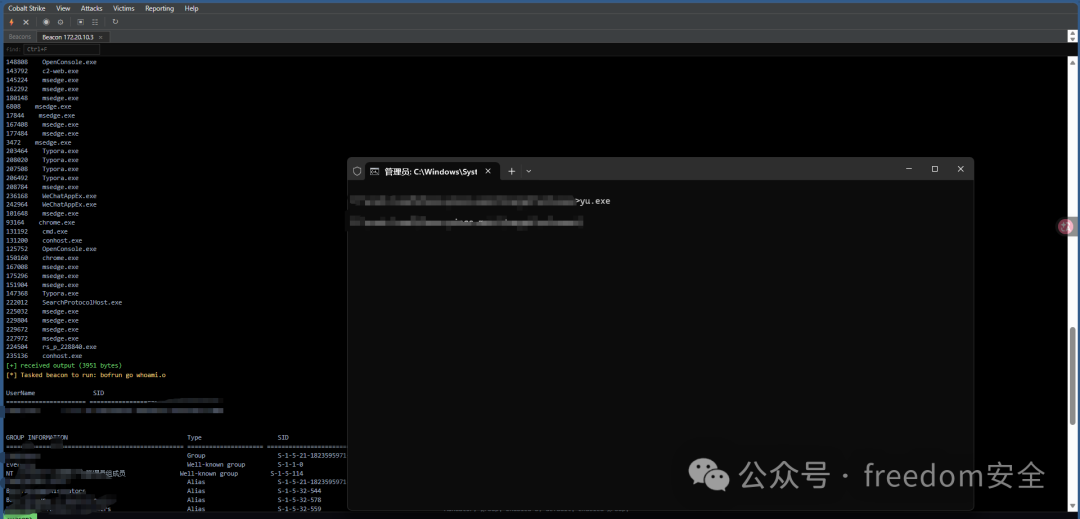Switch to the Beacons tab
This screenshot has height=519, width=1080.
[20, 36]
